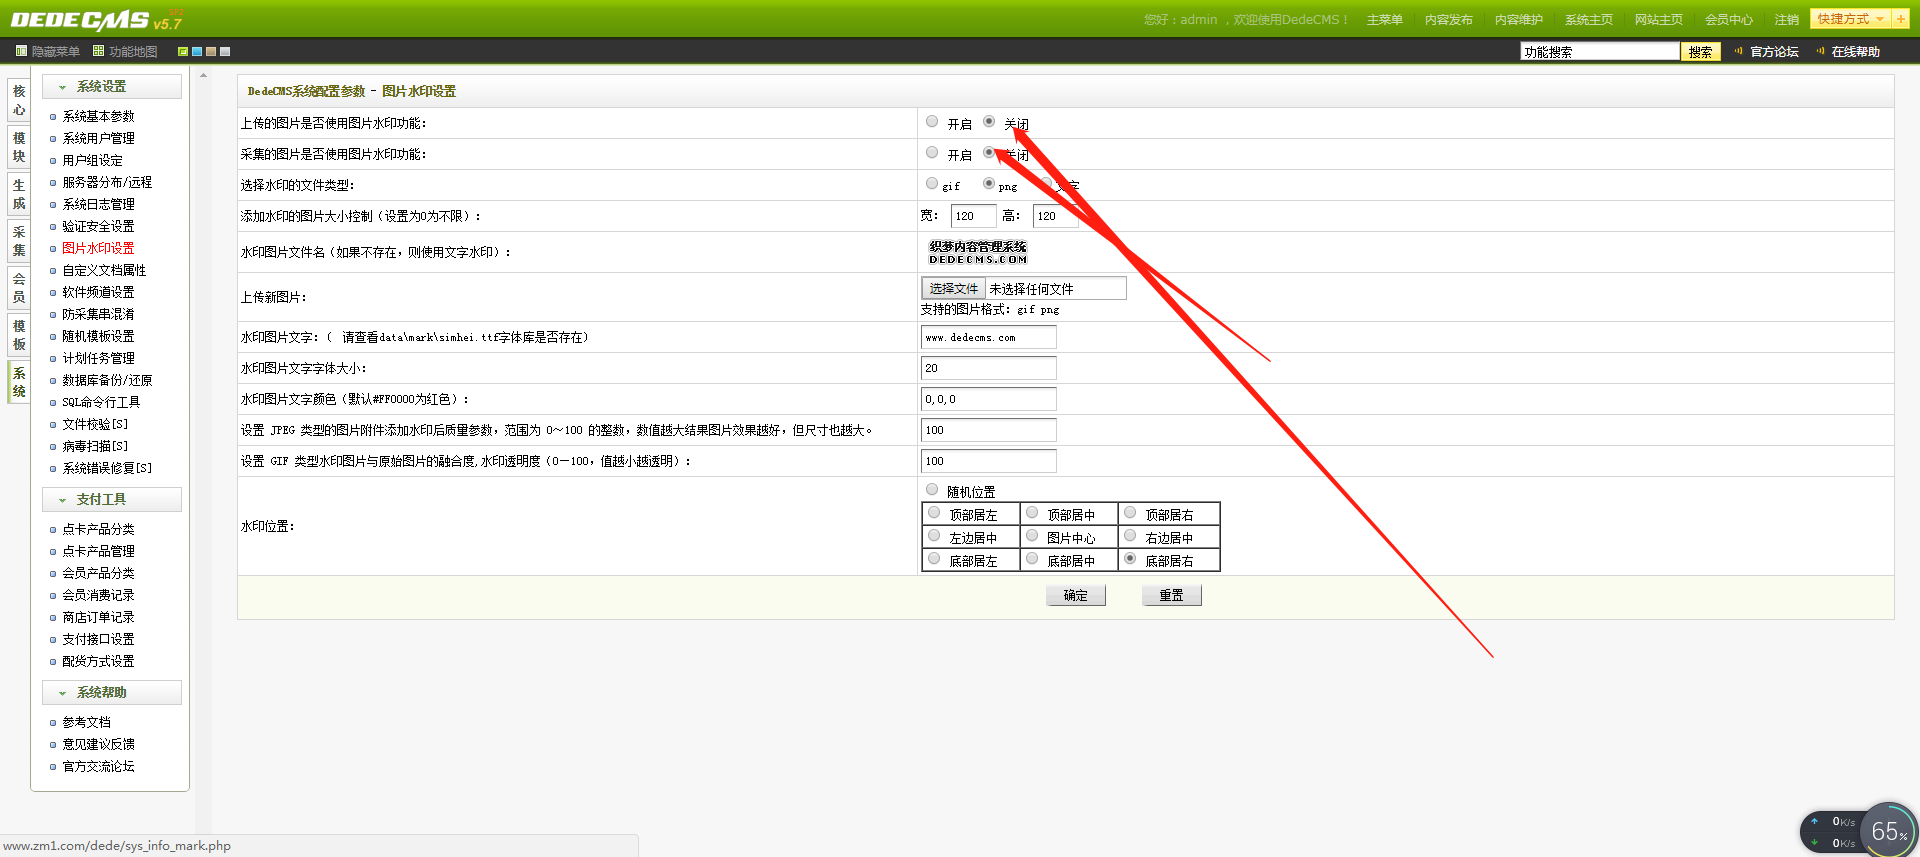Click the 确定 confirm button
1920x857 pixels.
pos(1076,596)
